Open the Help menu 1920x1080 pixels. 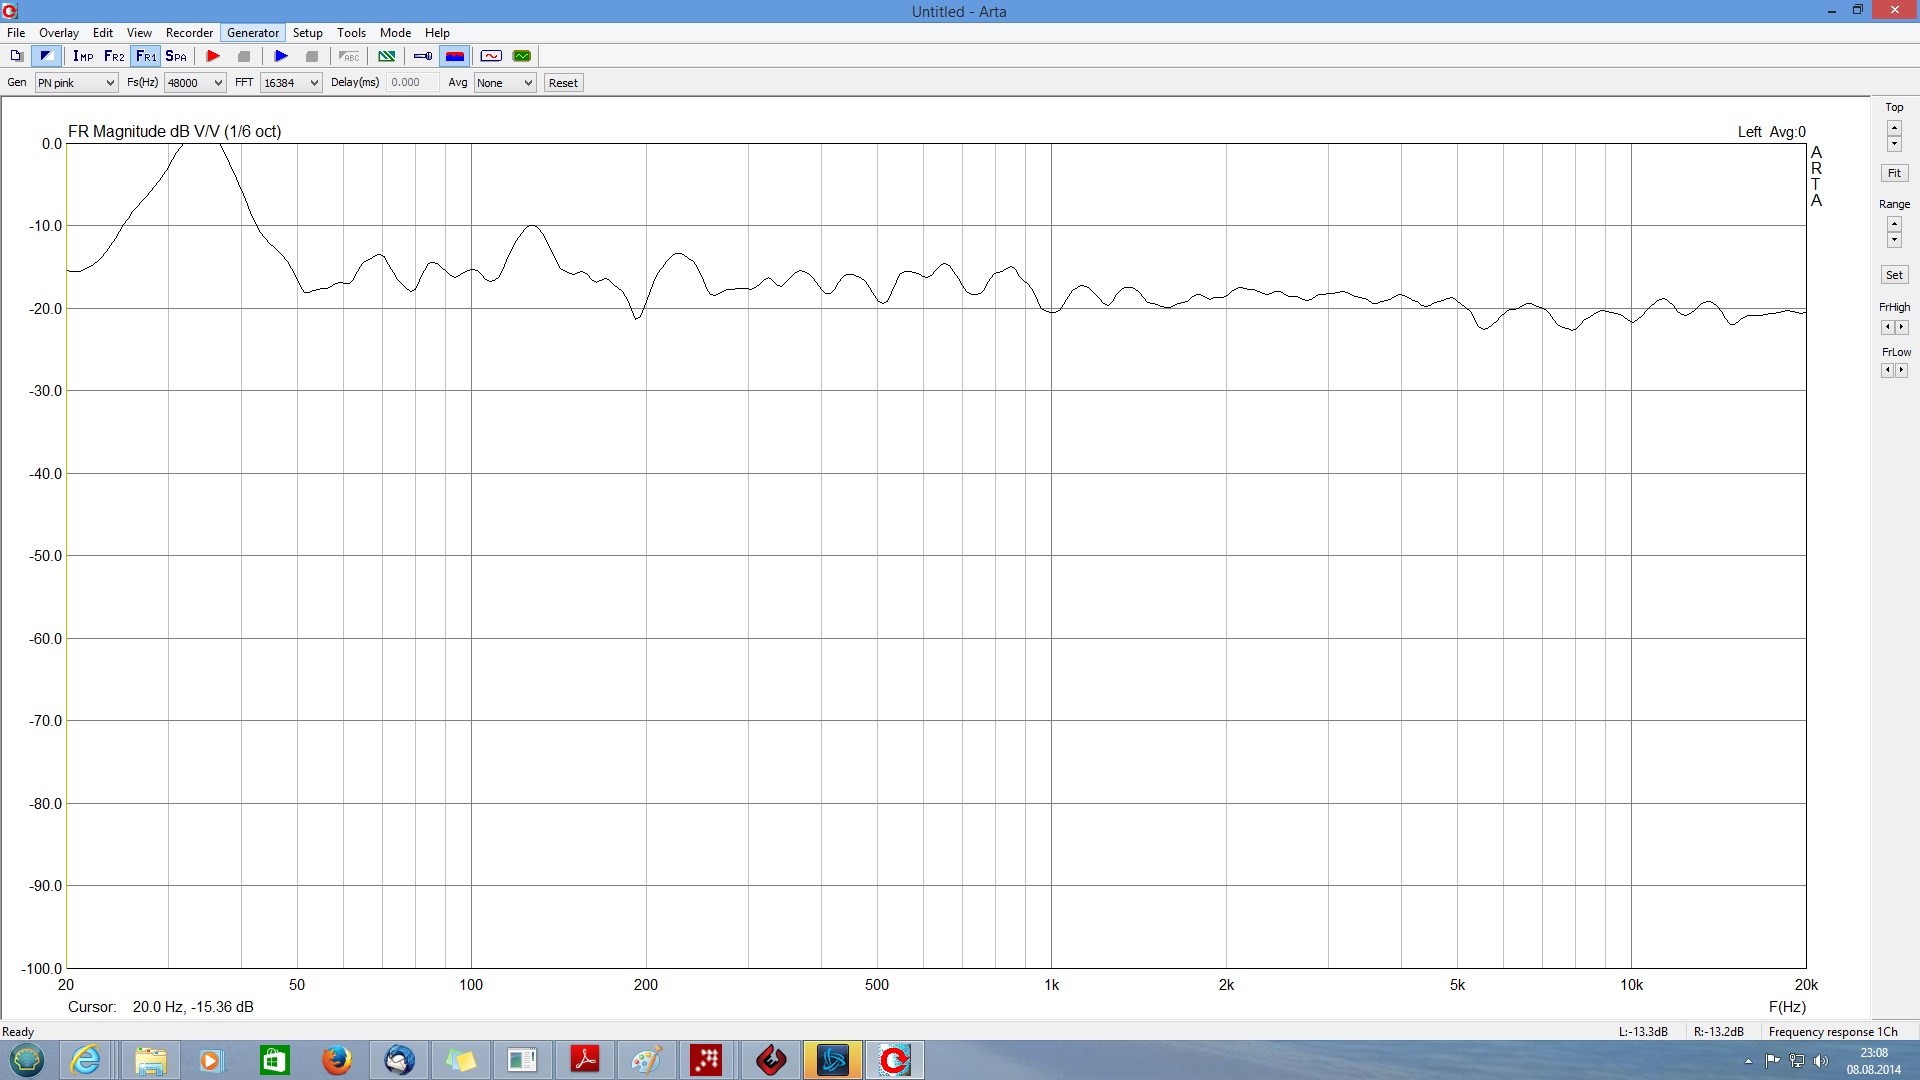tap(438, 33)
